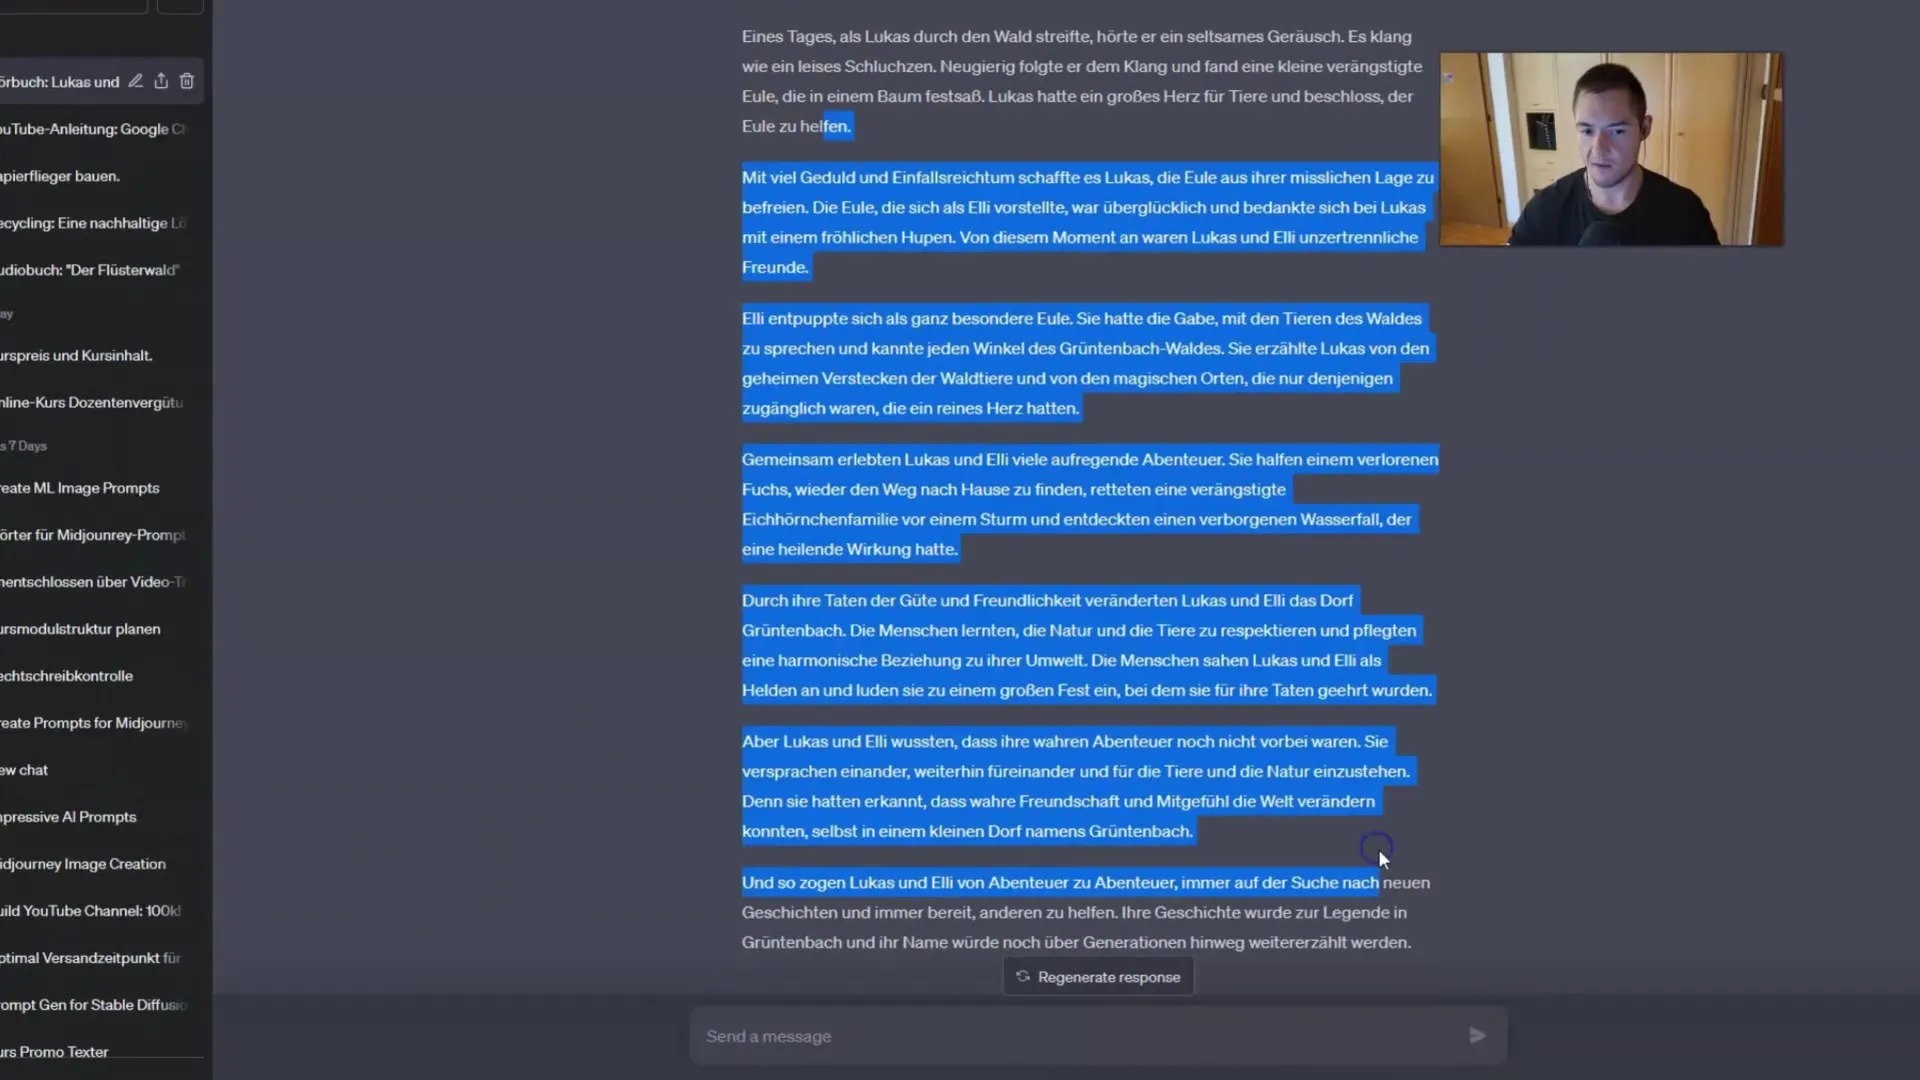Click Regenerate response button
The height and width of the screenshot is (1080, 1920).
pos(1098,976)
